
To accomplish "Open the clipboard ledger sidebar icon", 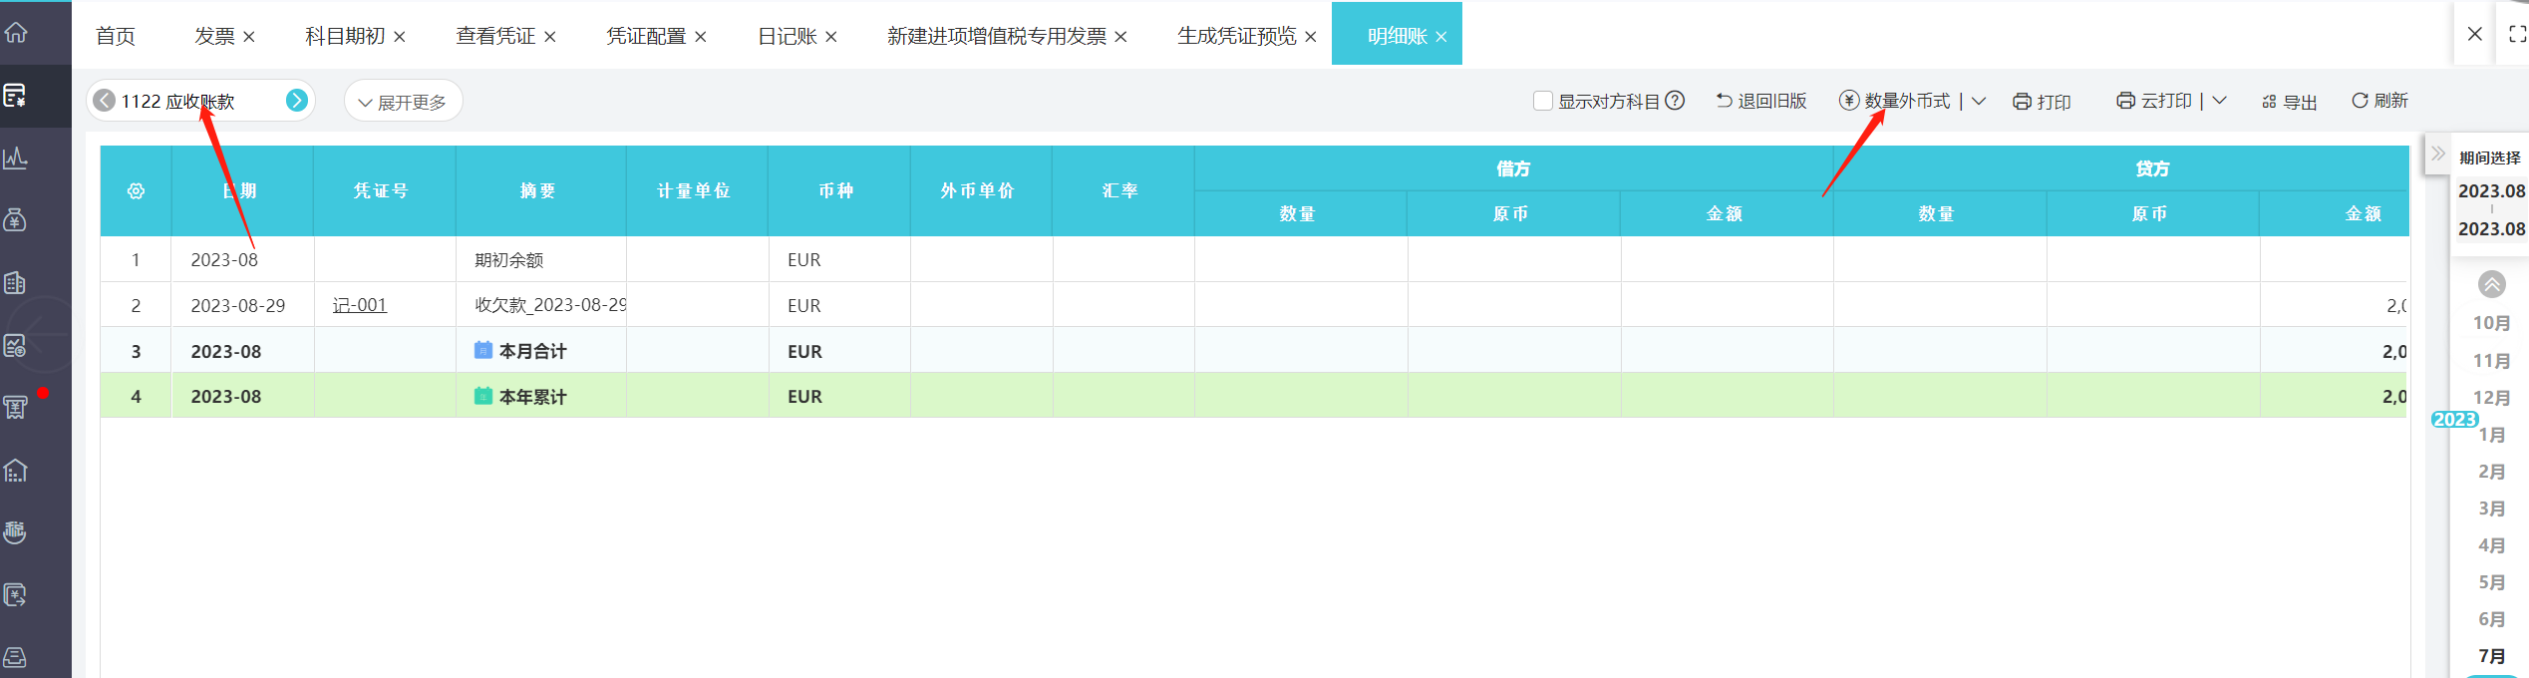I will point(16,283).
